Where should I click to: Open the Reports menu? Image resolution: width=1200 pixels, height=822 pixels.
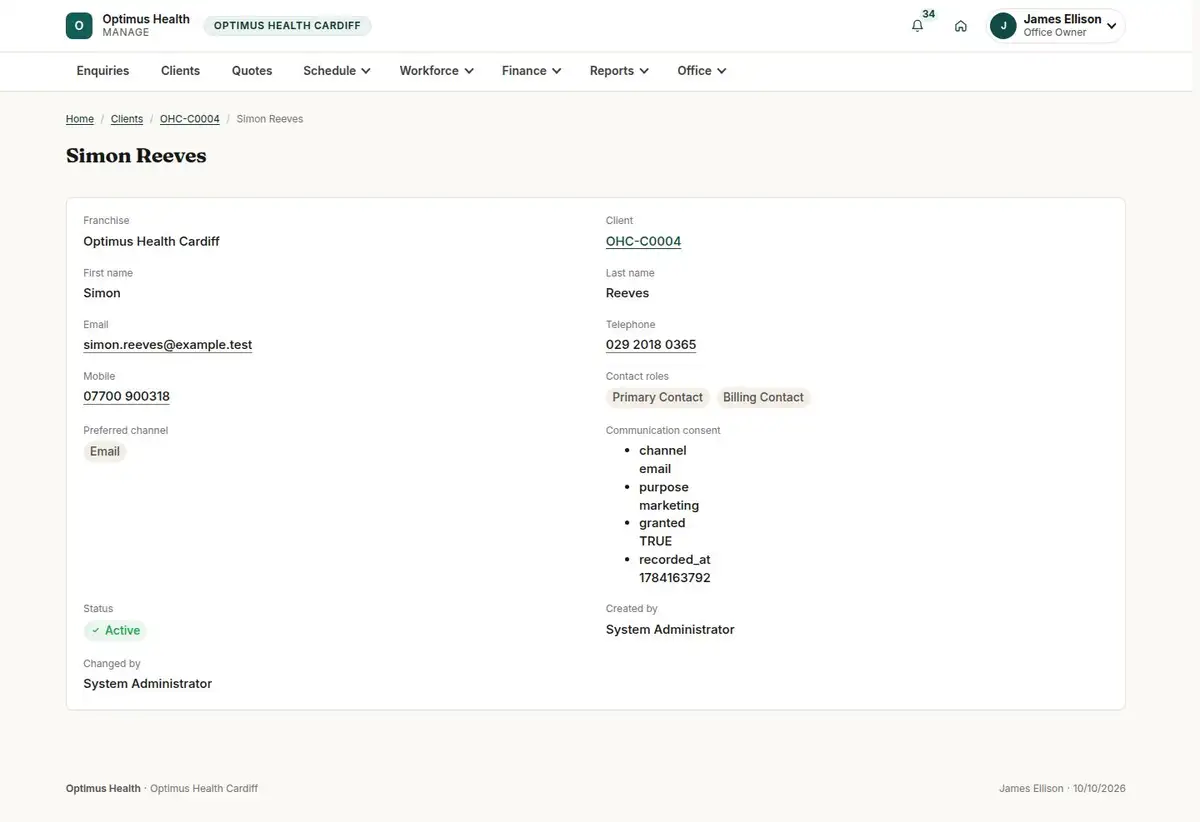pyautogui.click(x=619, y=71)
